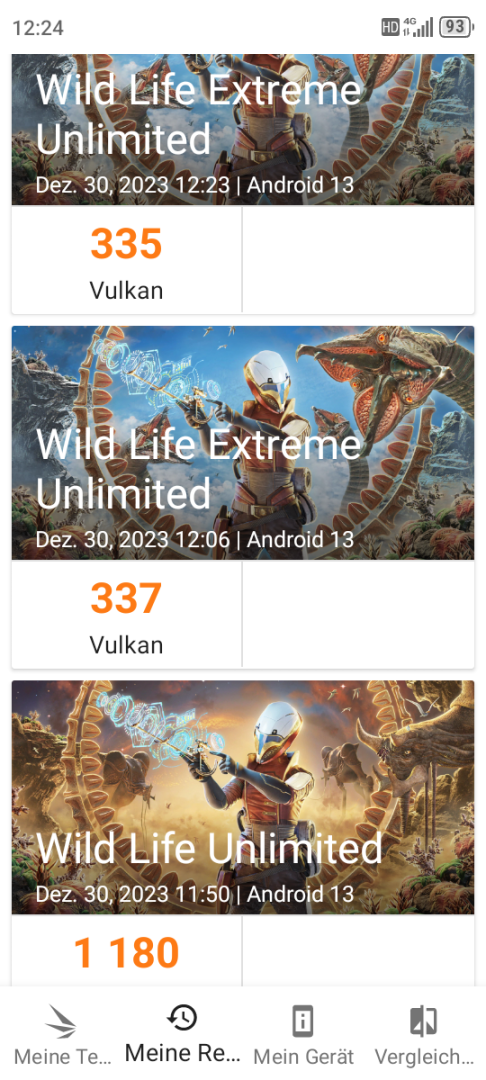Open the Meine Tests tab icon
The height and width of the screenshot is (1080, 486).
[61, 1021]
